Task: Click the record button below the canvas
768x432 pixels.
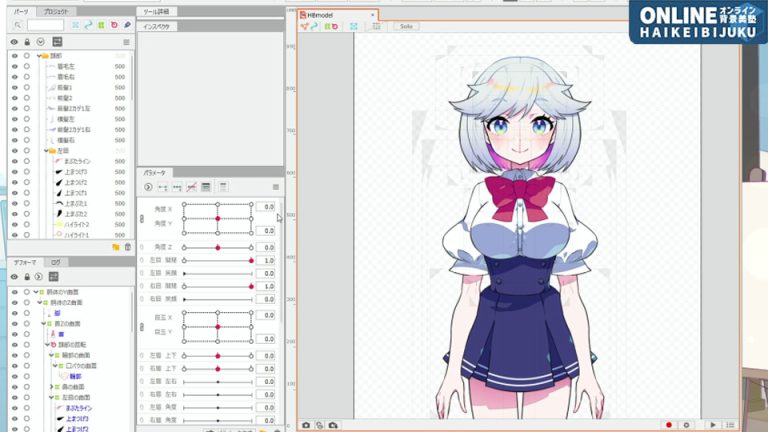Action: [669, 425]
